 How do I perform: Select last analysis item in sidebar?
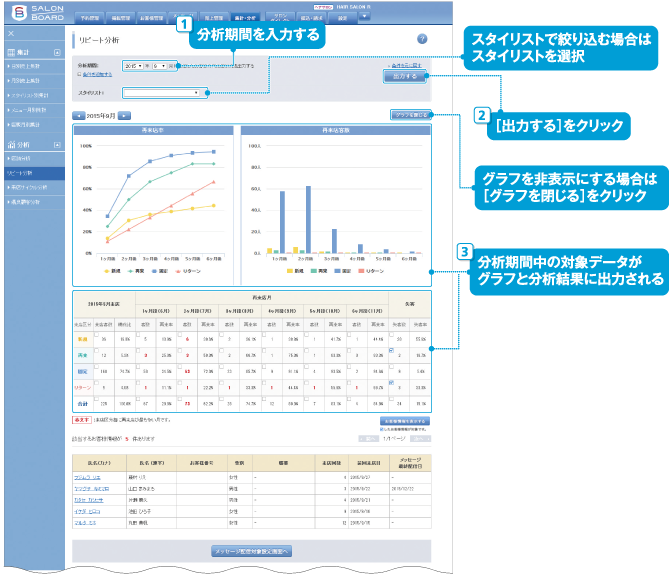pos(34,202)
